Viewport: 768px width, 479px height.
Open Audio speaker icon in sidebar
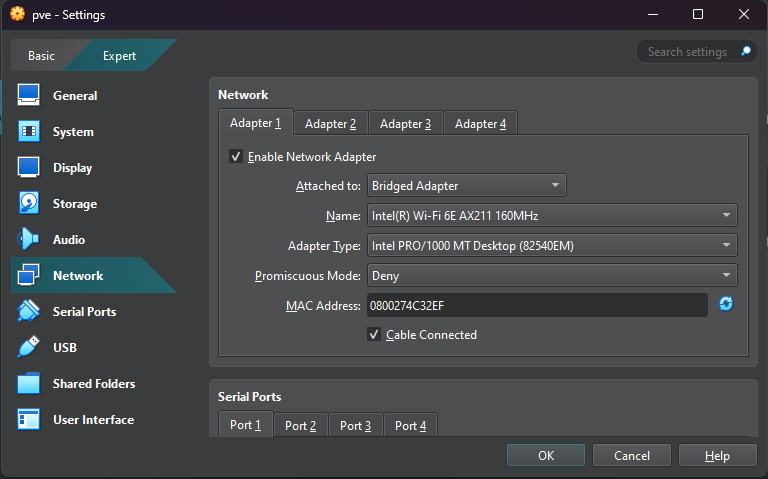[x=28, y=240]
